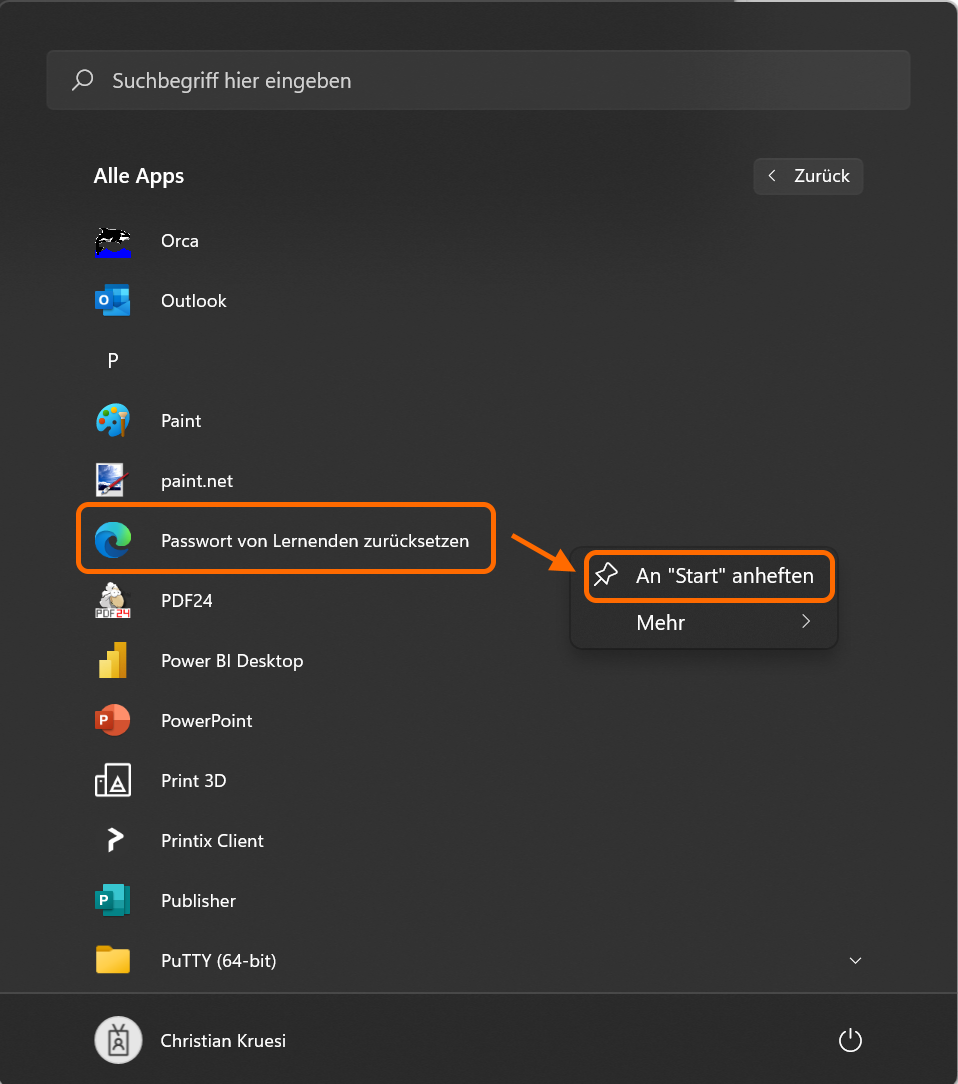Screen dimensions: 958x1084
Task: Click the letter P section header
Action: click(x=113, y=361)
